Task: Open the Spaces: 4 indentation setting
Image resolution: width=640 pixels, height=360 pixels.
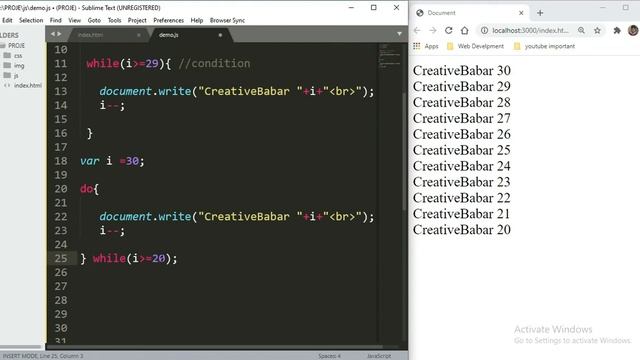Action: [x=329, y=356]
